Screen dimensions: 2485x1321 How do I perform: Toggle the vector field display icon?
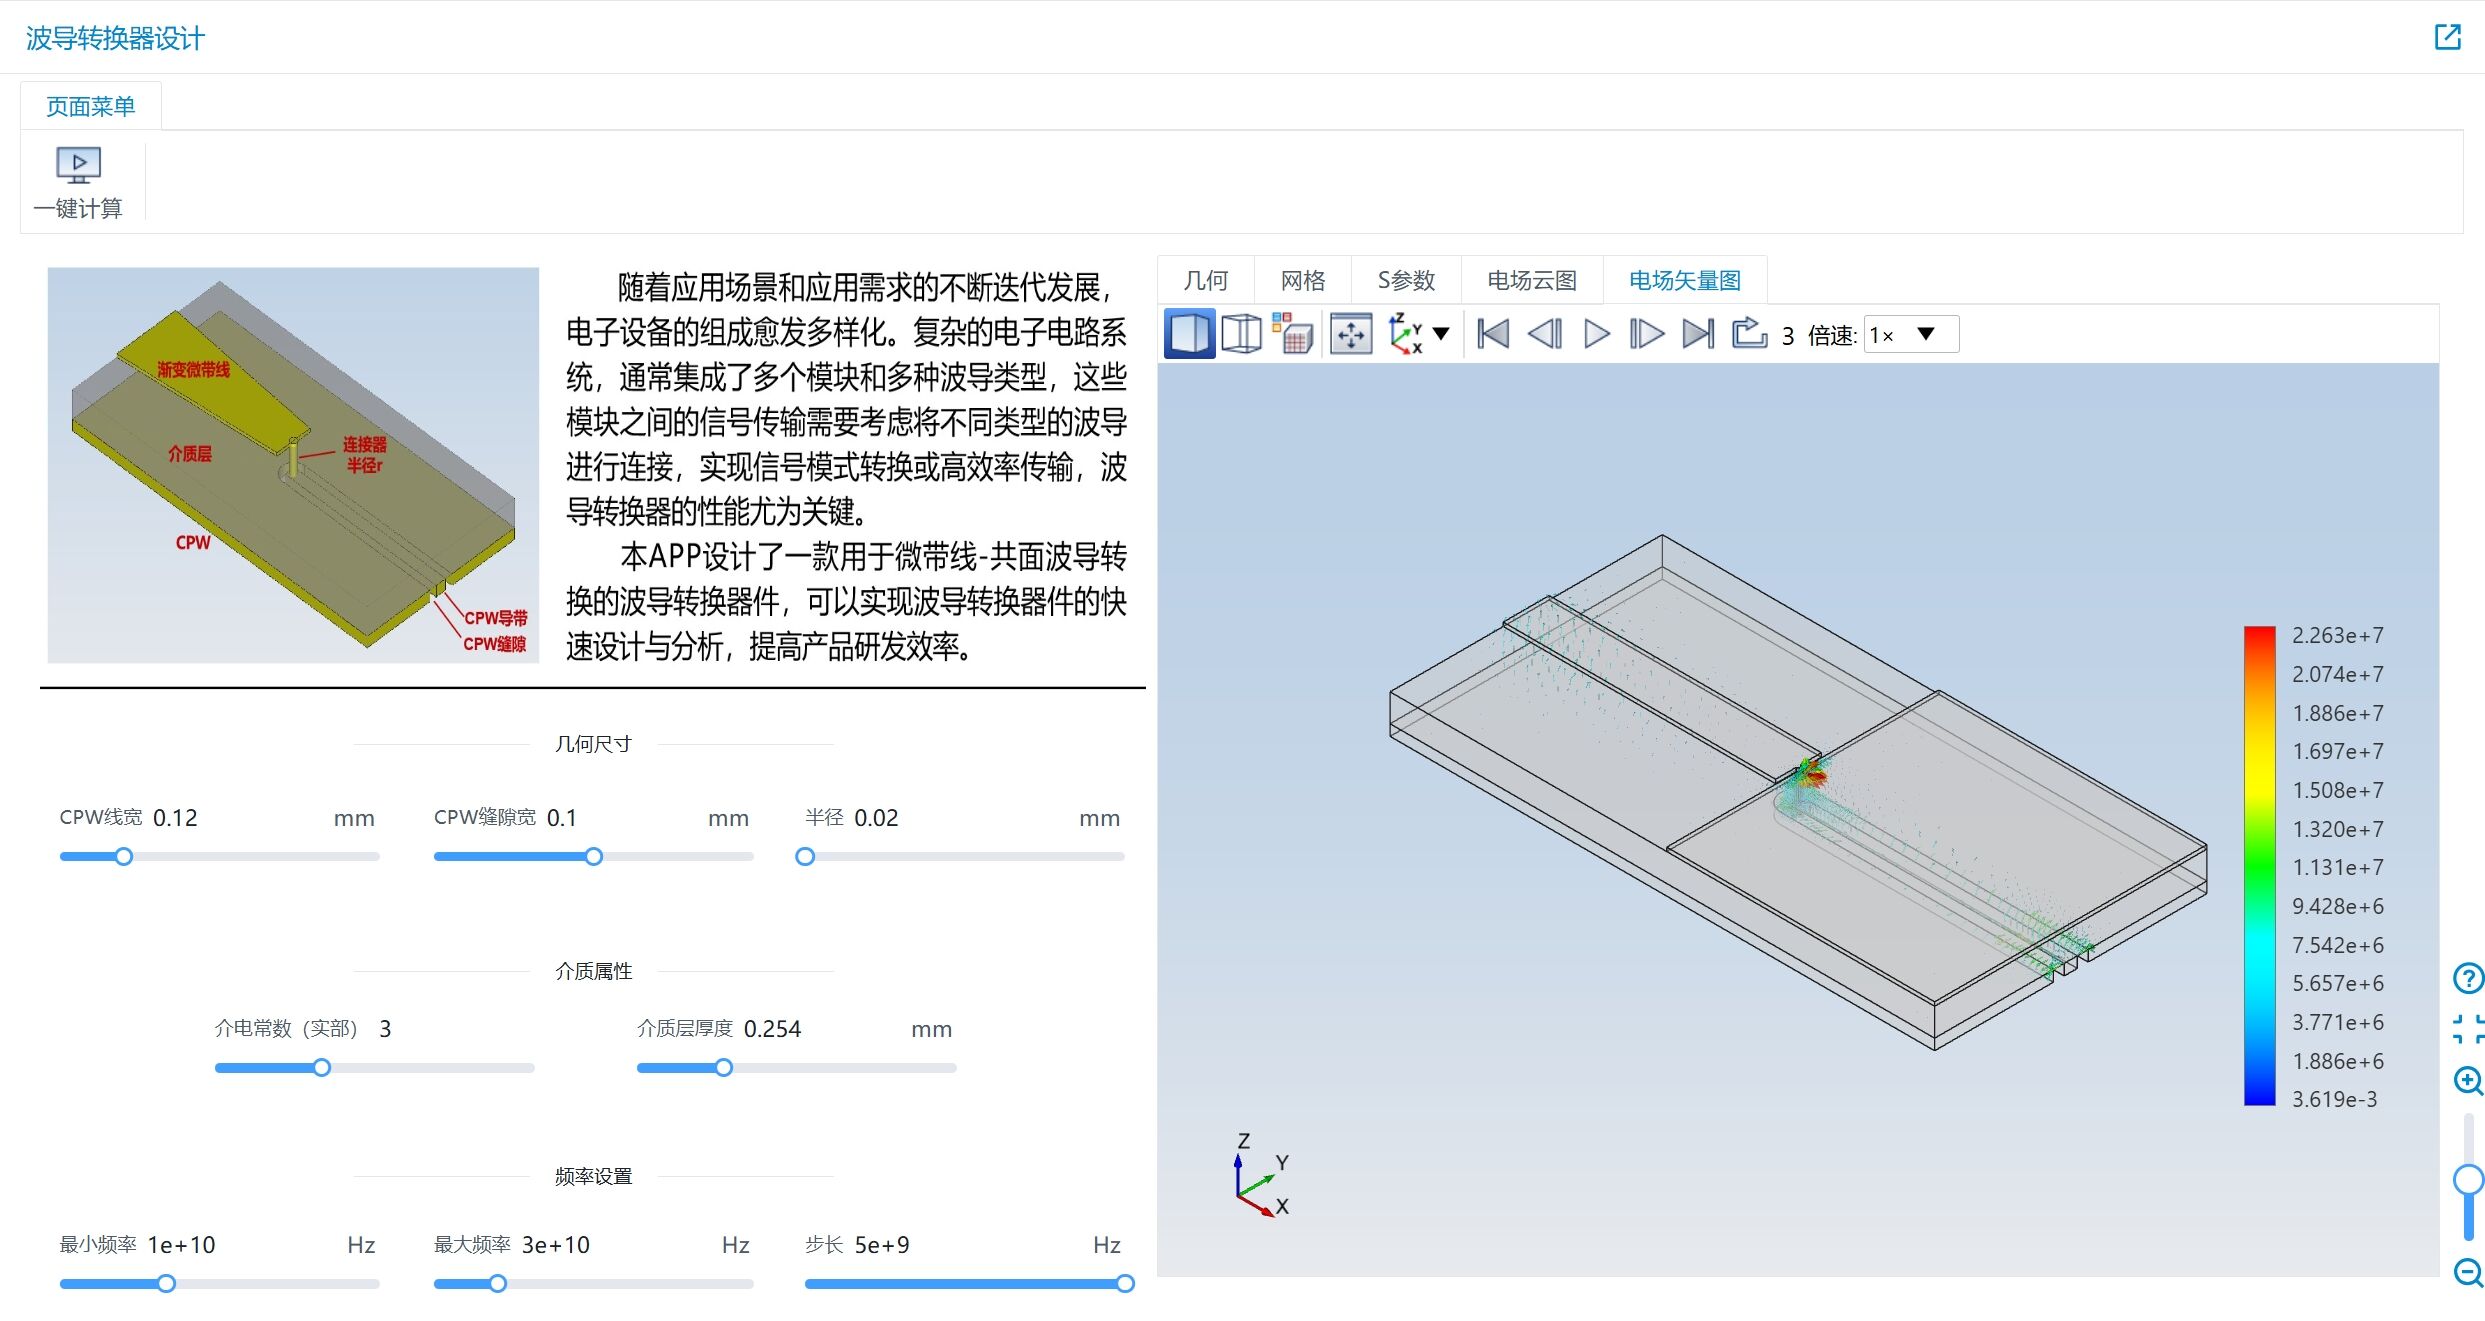click(x=1686, y=278)
